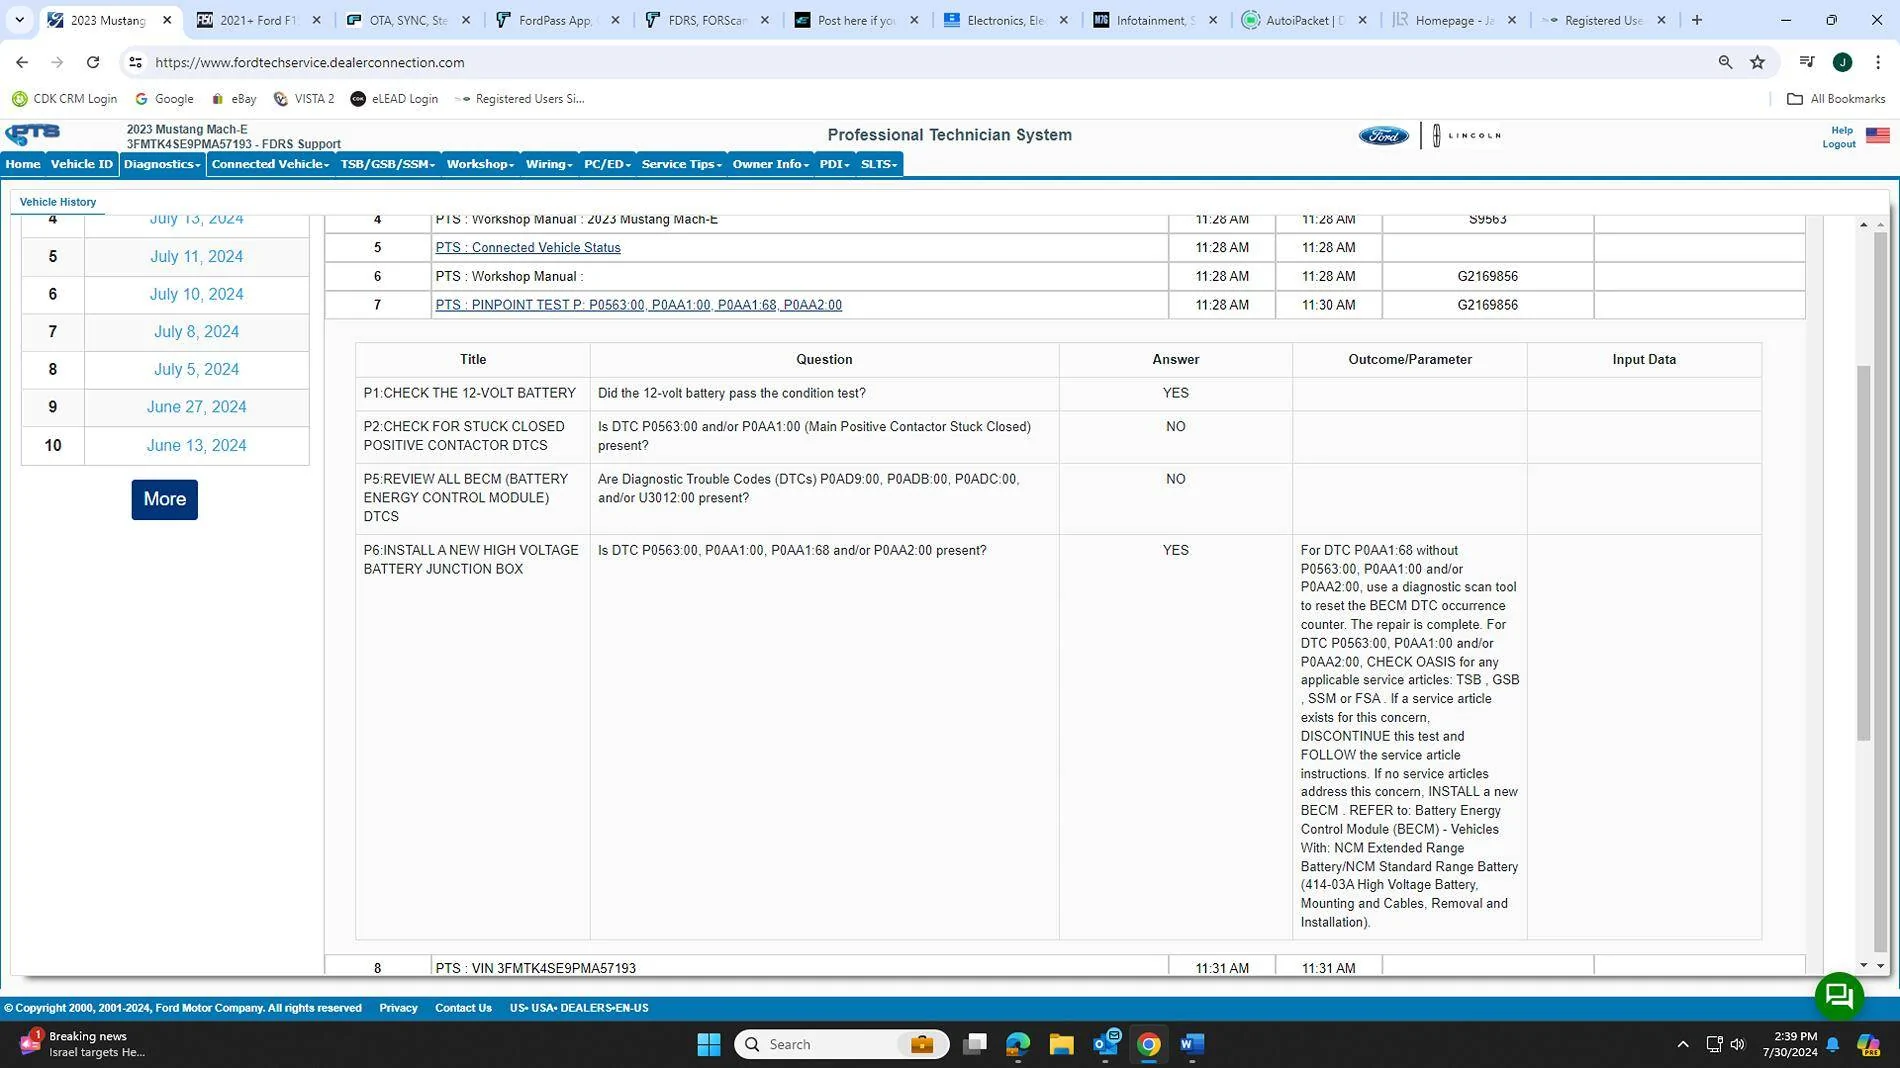Expand the Diagnostics menu

(162, 164)
